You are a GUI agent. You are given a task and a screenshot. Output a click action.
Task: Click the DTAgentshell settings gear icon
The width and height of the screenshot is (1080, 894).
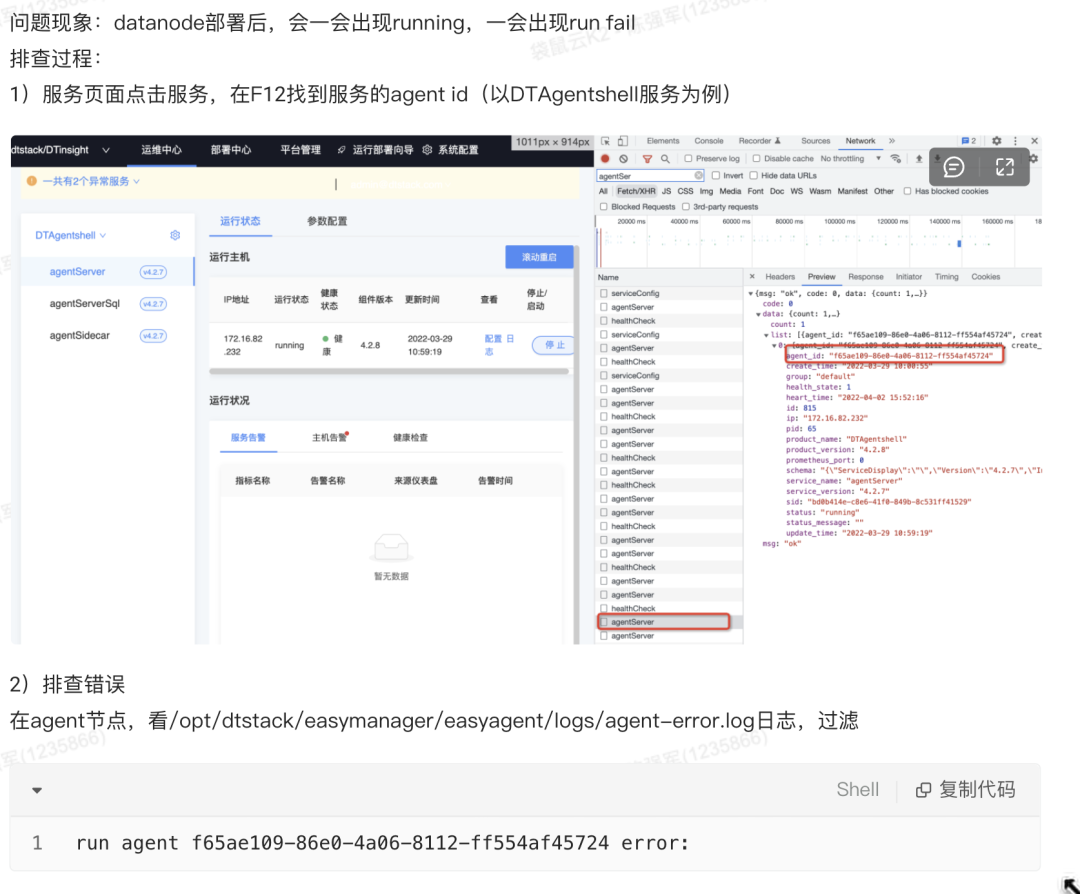(x=175, y=235)
